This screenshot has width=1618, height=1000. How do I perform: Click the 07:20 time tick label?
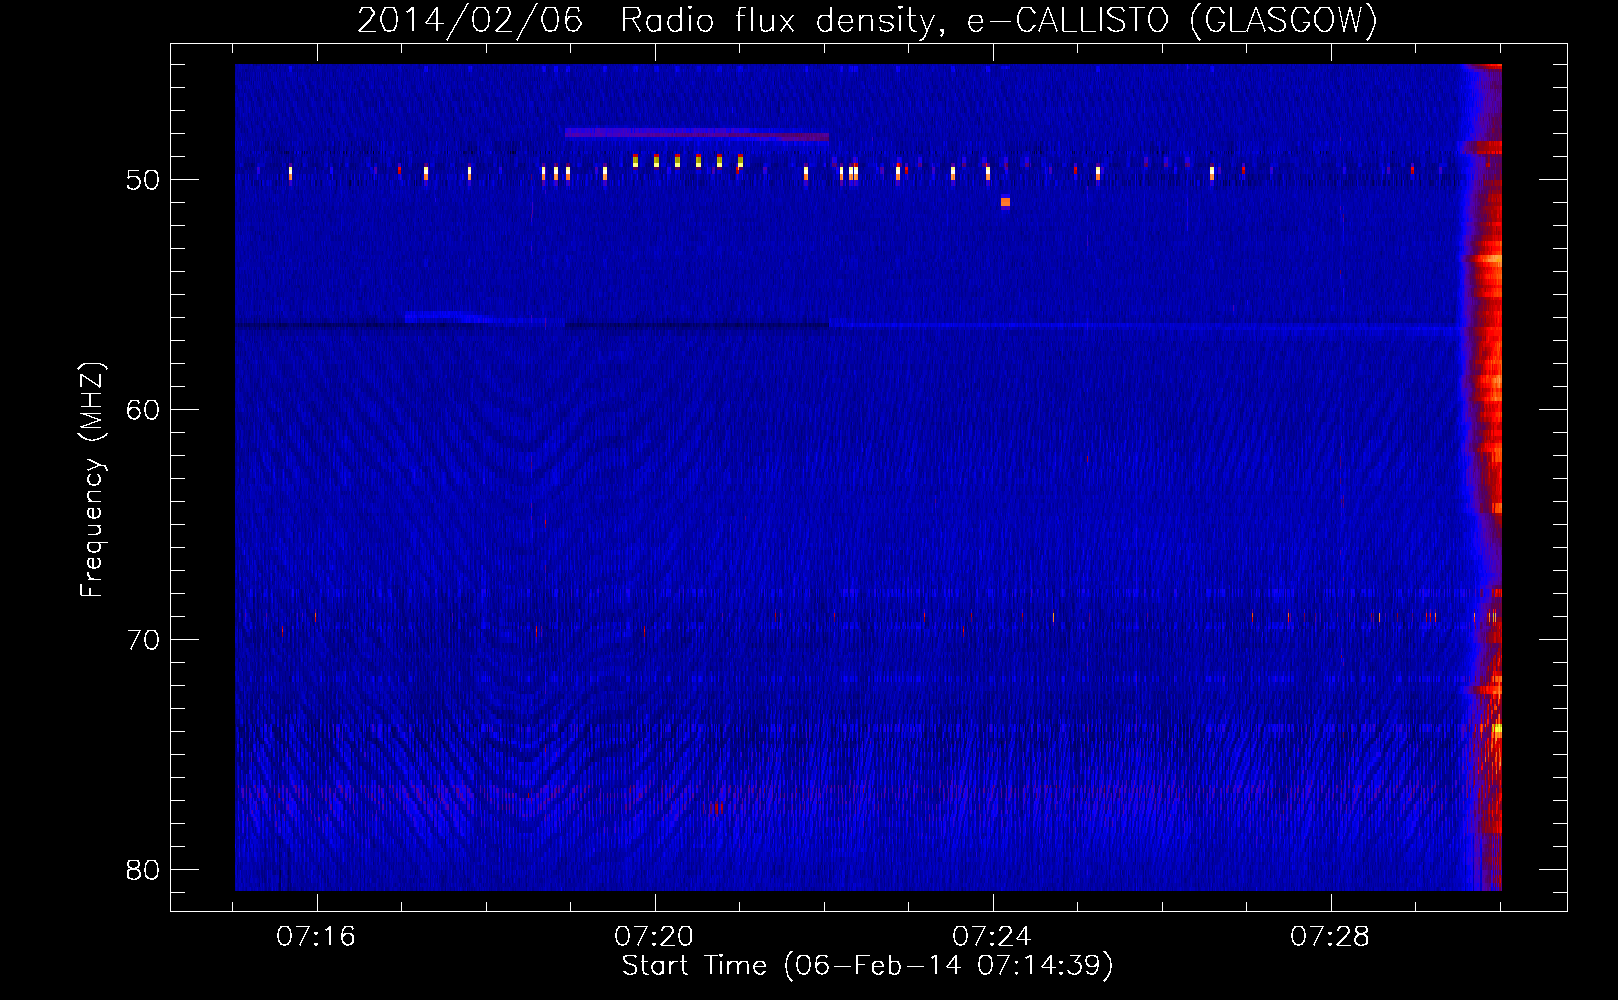point(654,937)
